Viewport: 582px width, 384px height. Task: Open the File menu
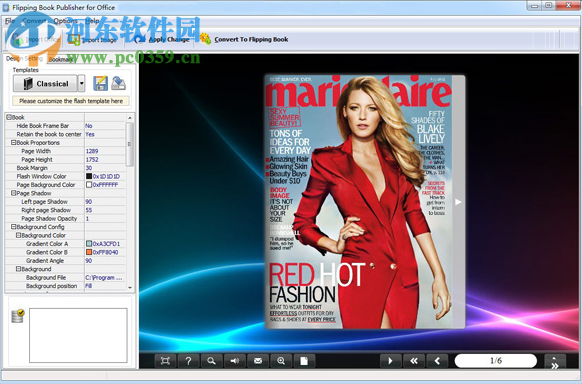[10, 21]
